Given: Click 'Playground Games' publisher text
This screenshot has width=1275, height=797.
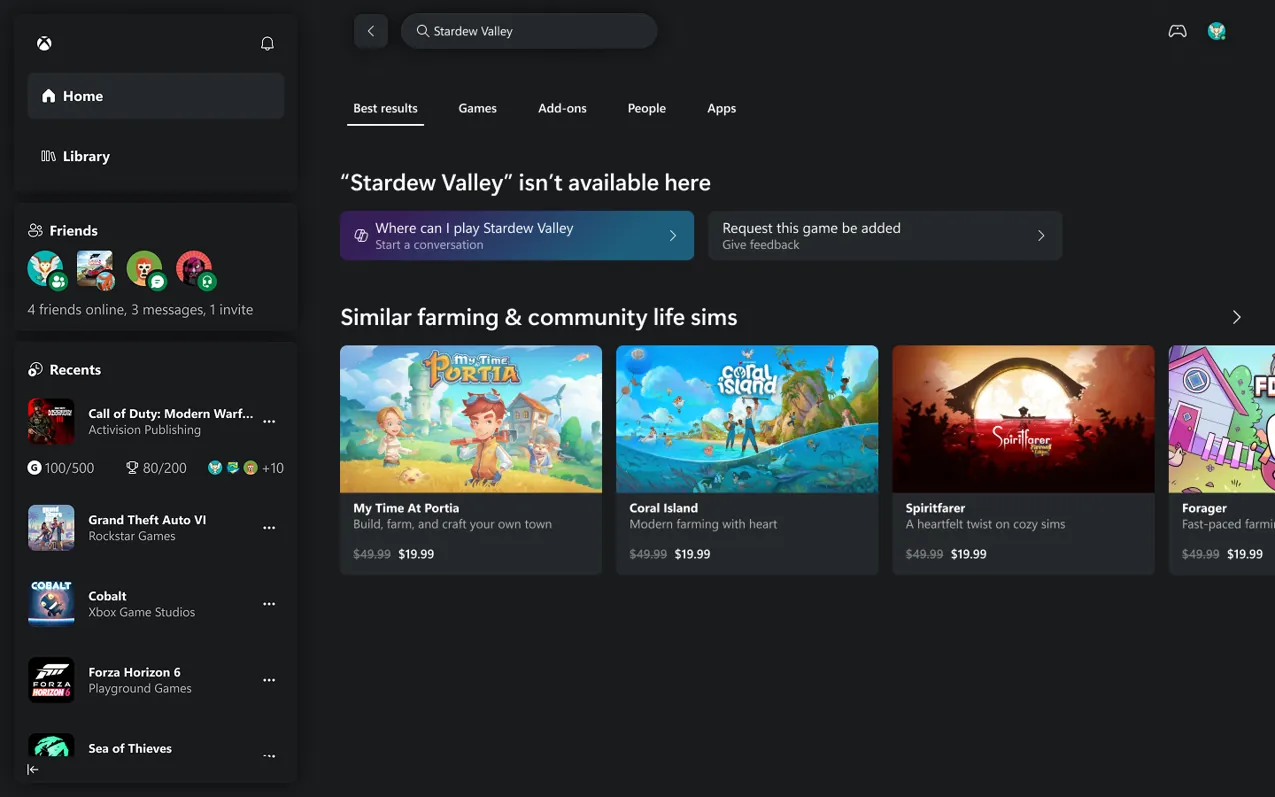Looking at the screenshot, I should pyautogui.click(x=140, y=688).
